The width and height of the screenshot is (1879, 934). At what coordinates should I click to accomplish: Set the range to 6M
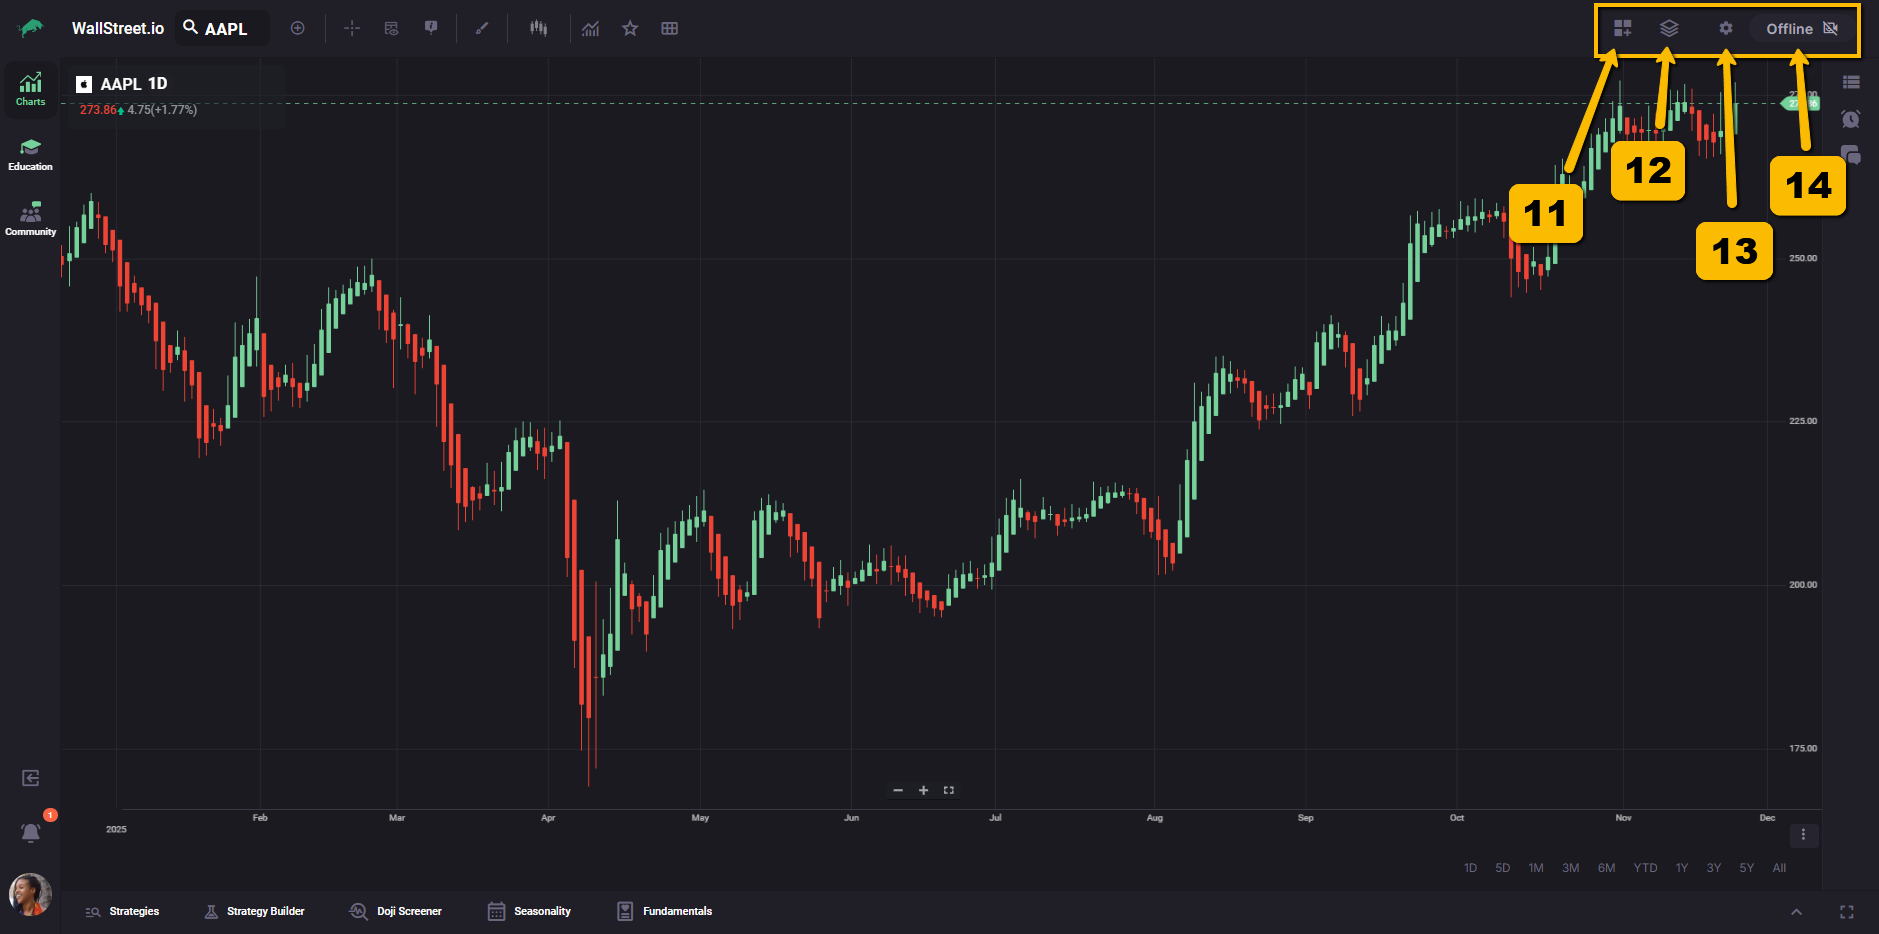click(1606, 868)
